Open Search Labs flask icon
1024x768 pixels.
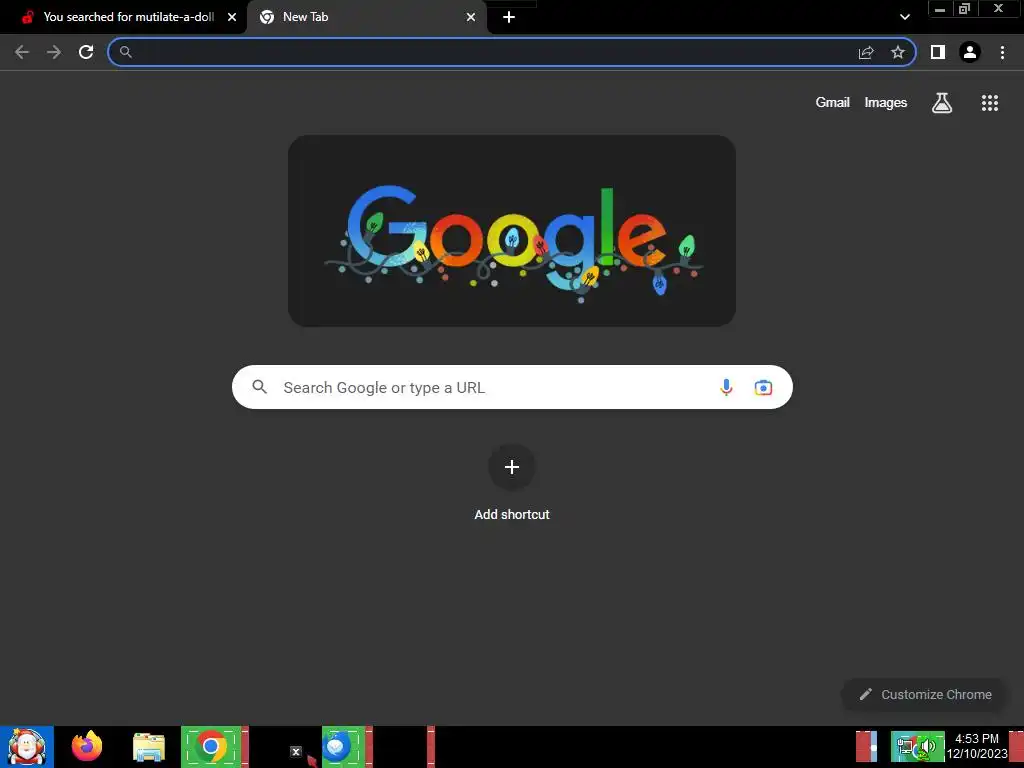click(x=942, y=103)
